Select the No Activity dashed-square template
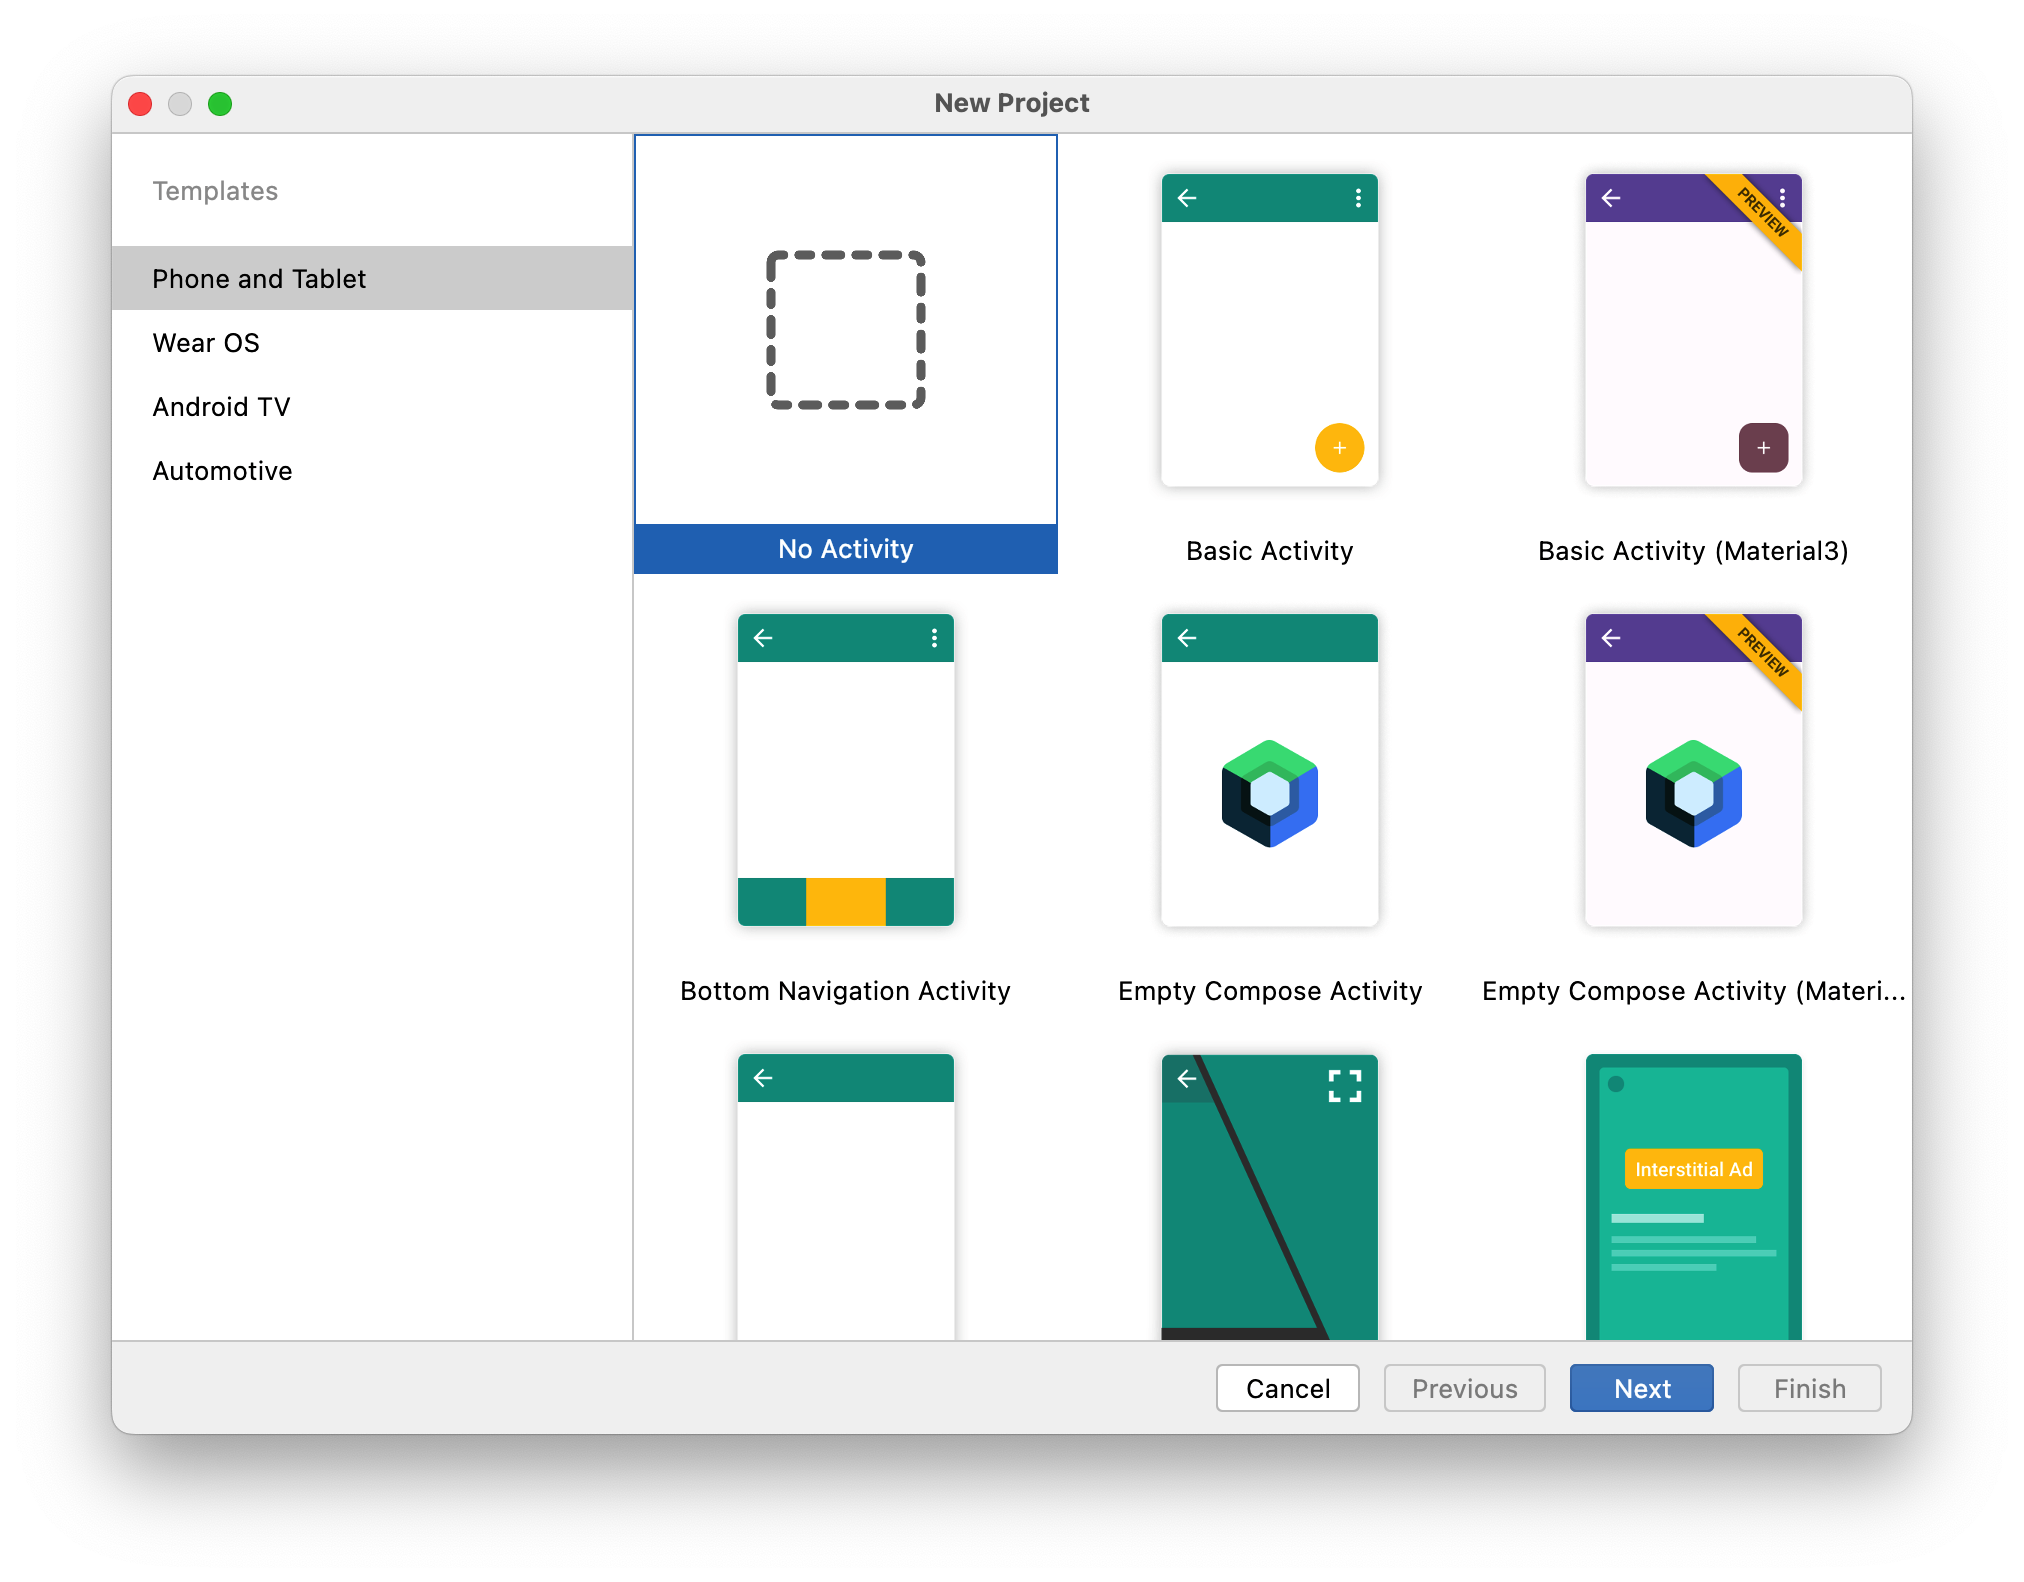This screenshot has height=1582, width=2024. [845, 330]
